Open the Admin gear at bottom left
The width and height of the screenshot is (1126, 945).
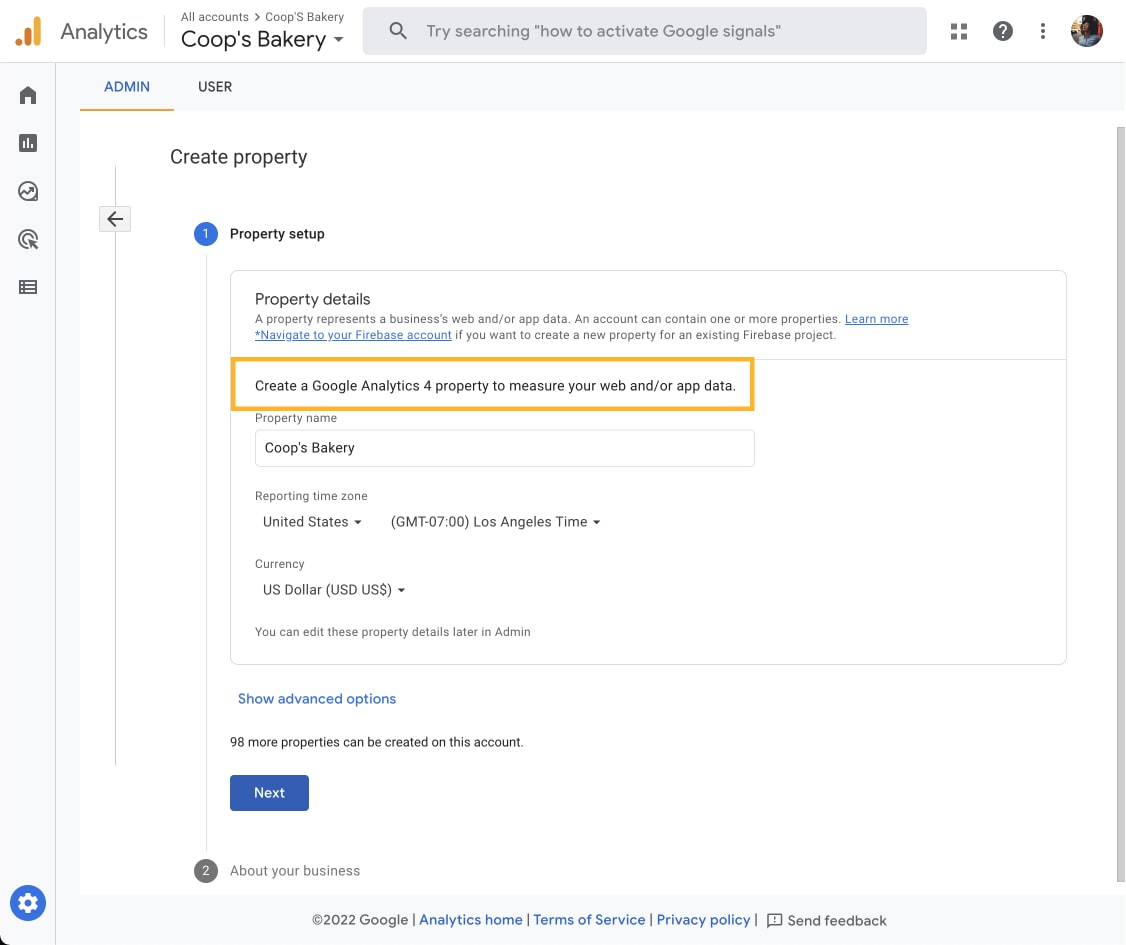coord(27,902)
